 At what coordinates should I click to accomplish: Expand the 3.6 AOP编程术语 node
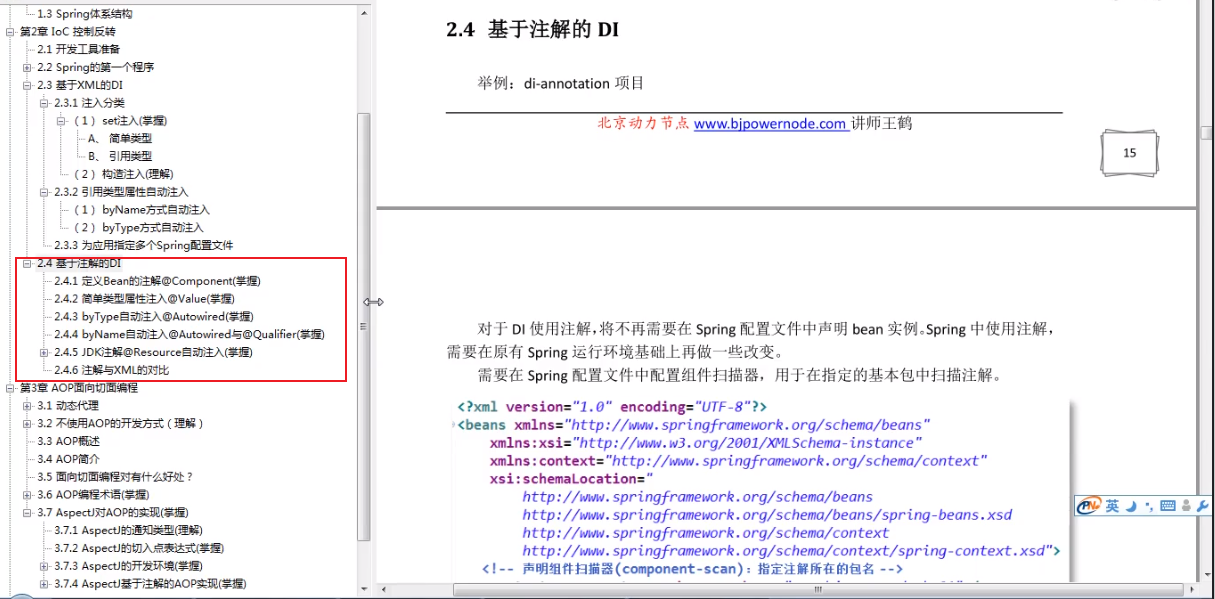click(x=27, y=495)
